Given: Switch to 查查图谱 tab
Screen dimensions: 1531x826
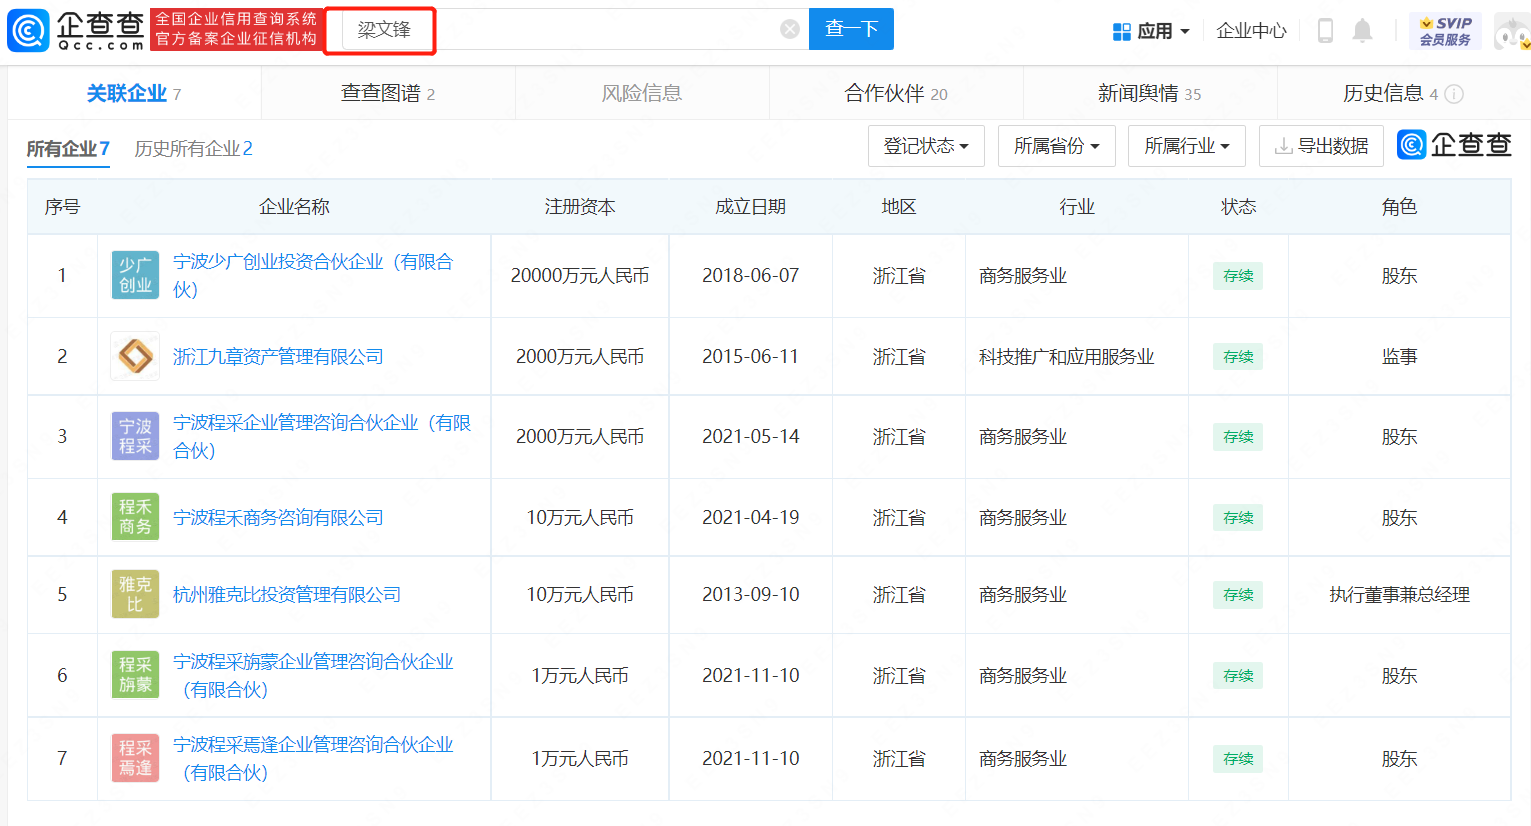Looking at the screenshot, I should (388, 93).
